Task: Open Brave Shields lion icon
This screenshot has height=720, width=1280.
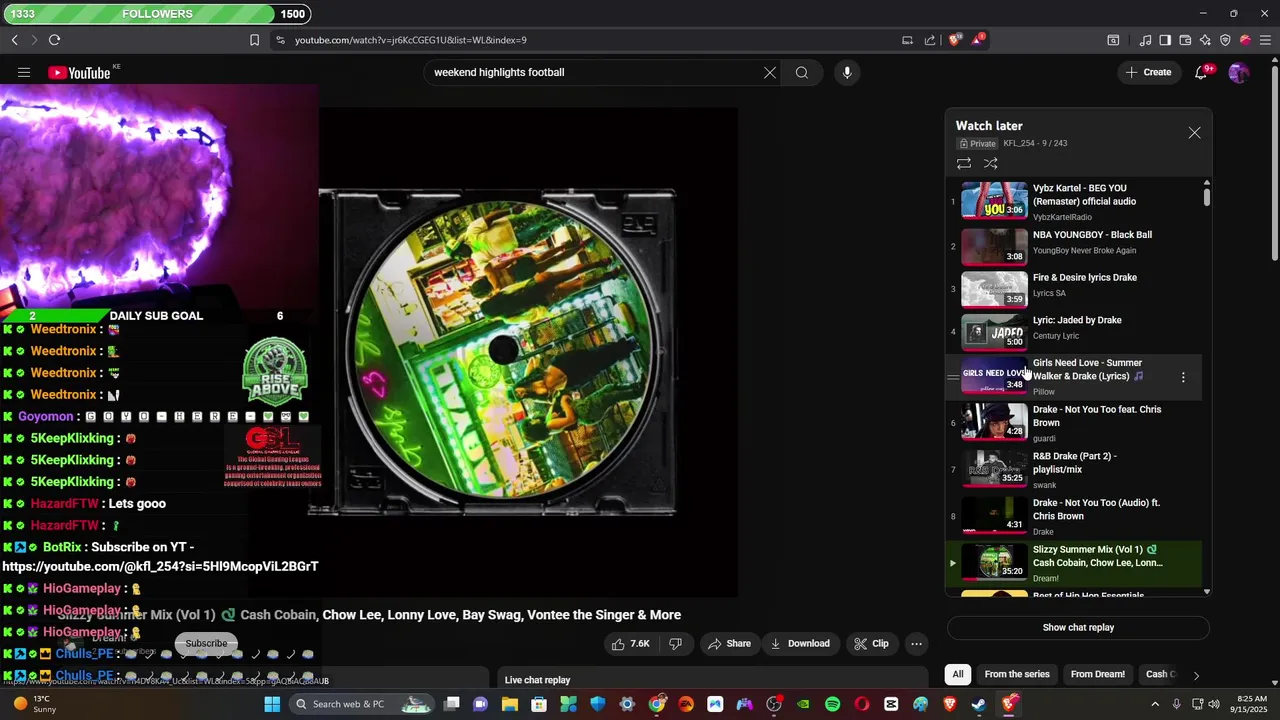Action: [955, 40]
